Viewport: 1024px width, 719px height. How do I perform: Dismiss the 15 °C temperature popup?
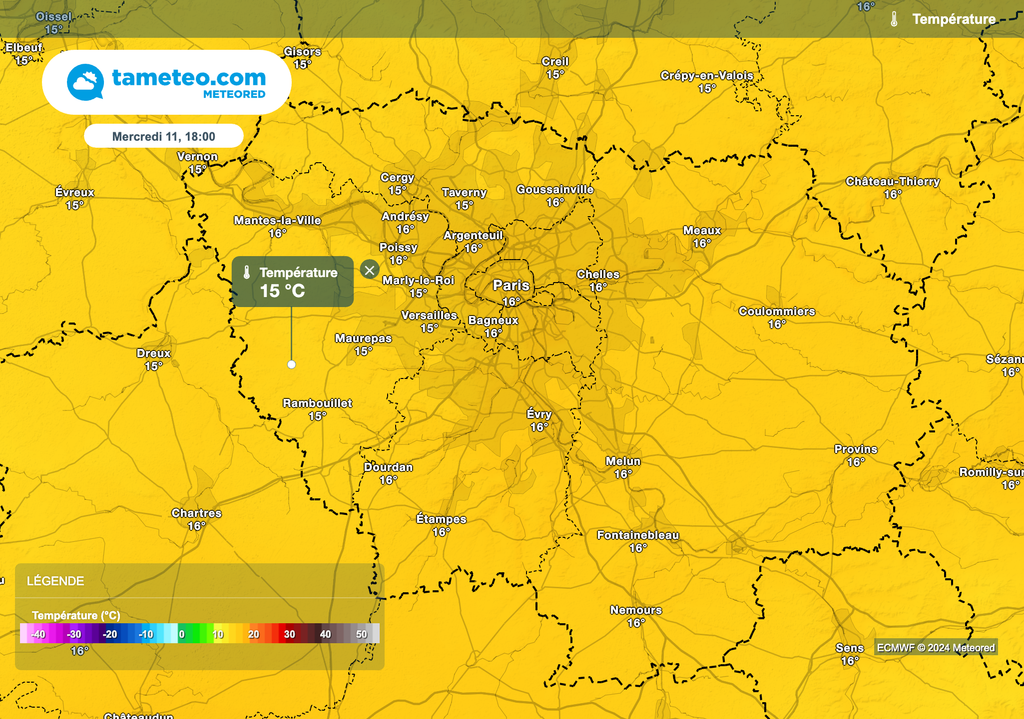pyautogui.click(x=368, y=269)
